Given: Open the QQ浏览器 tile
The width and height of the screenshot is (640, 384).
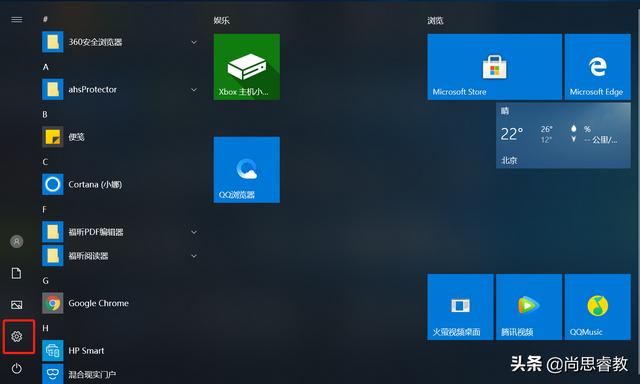Looking at the screenshot, I should [x=247, y=170].
